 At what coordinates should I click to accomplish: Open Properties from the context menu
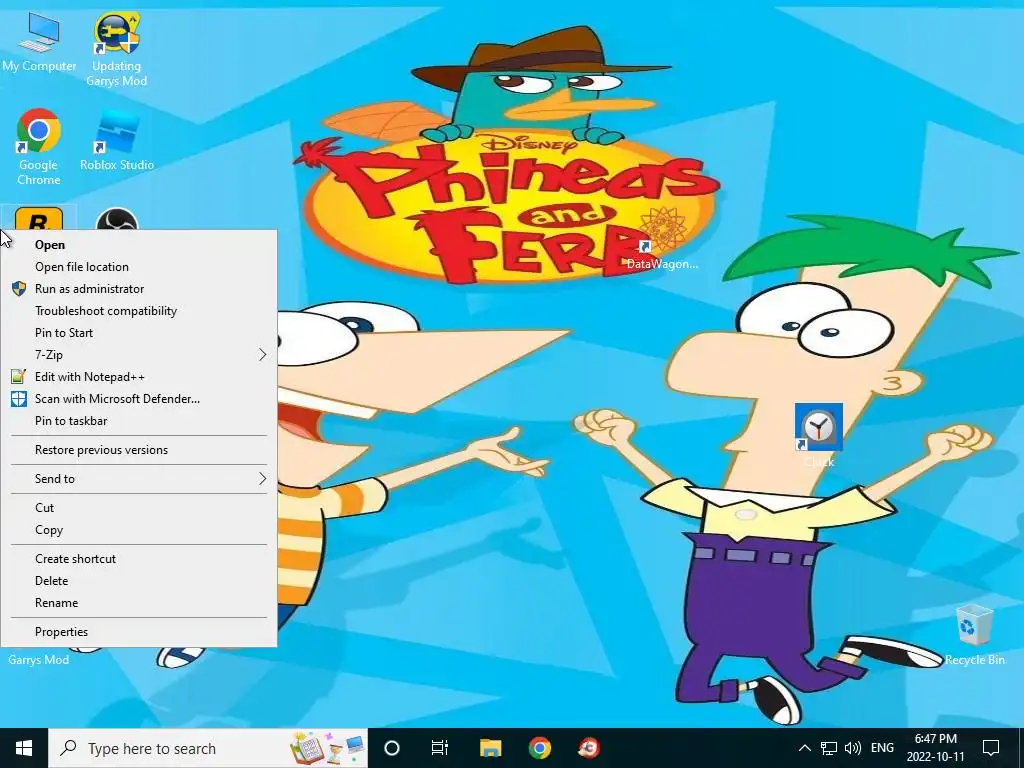coord(138,632)
